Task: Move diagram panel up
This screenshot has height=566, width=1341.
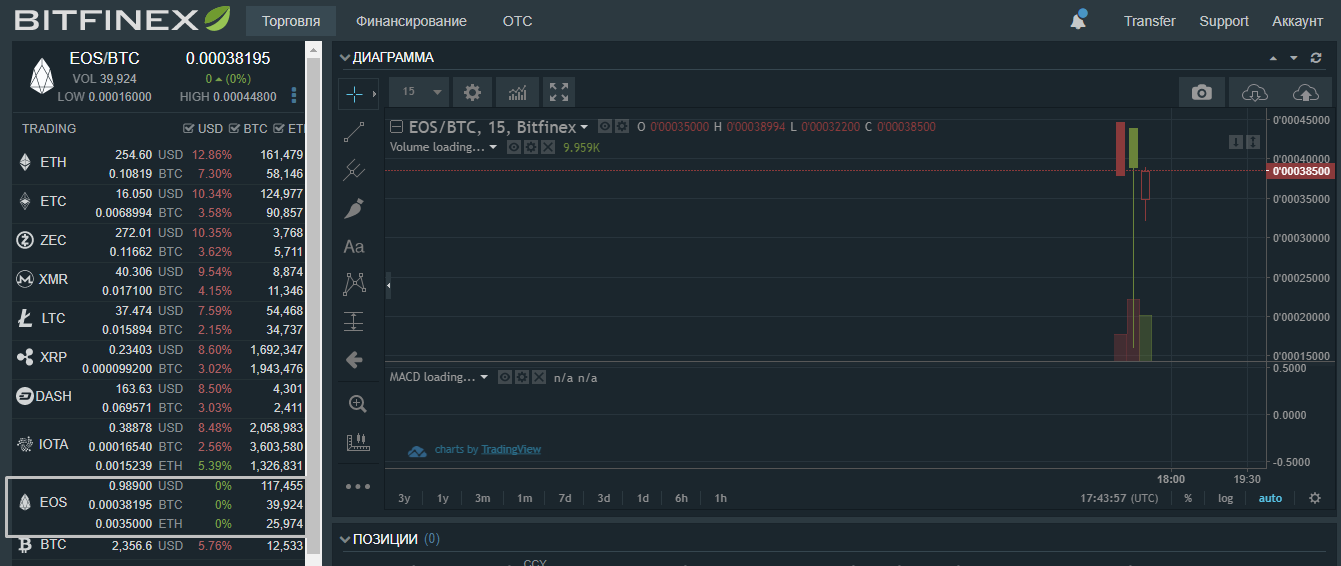Action: point(1273,58)
